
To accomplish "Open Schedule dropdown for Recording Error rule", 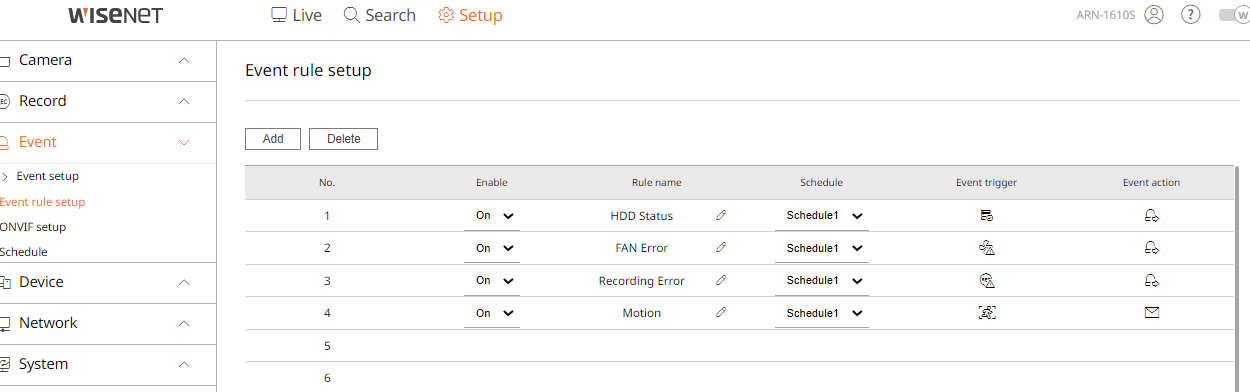I will coord(822,281).
